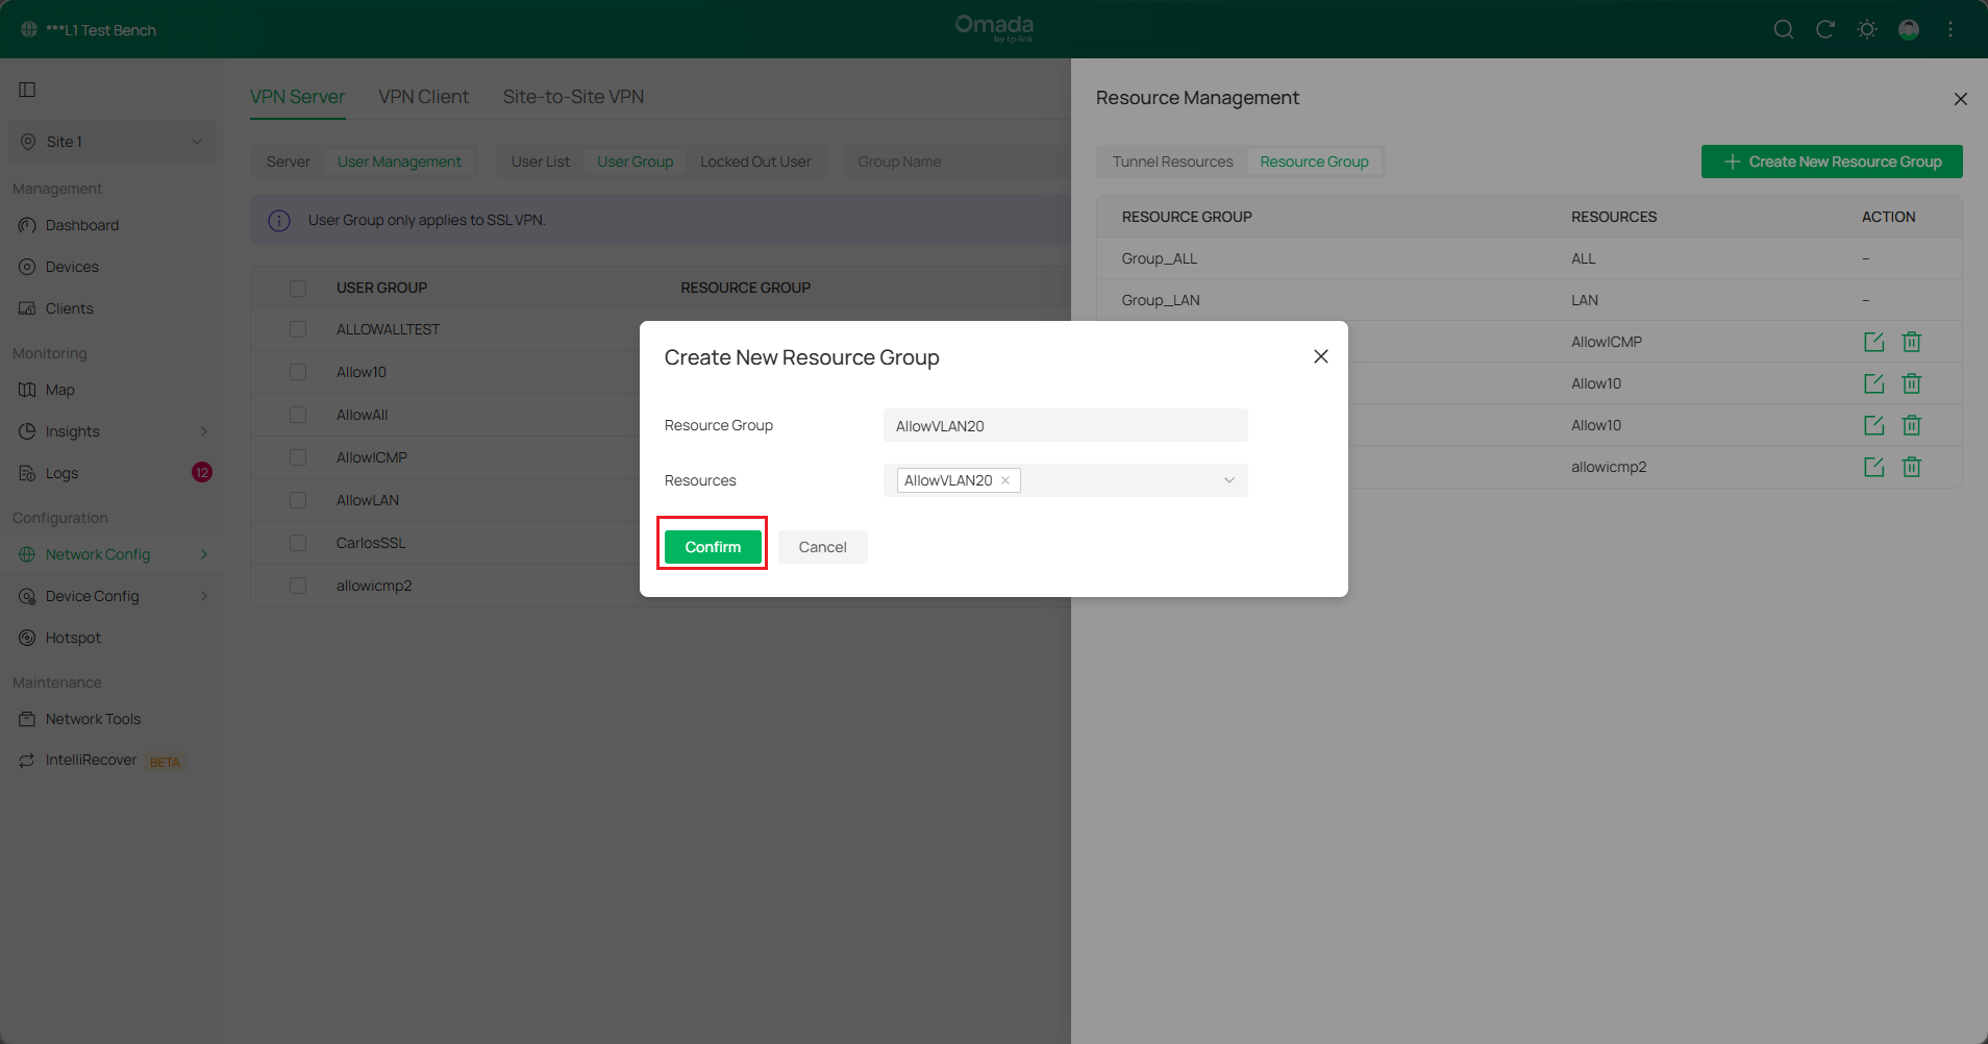Toggle the select-all user groups checkbox

click(298, 288)
